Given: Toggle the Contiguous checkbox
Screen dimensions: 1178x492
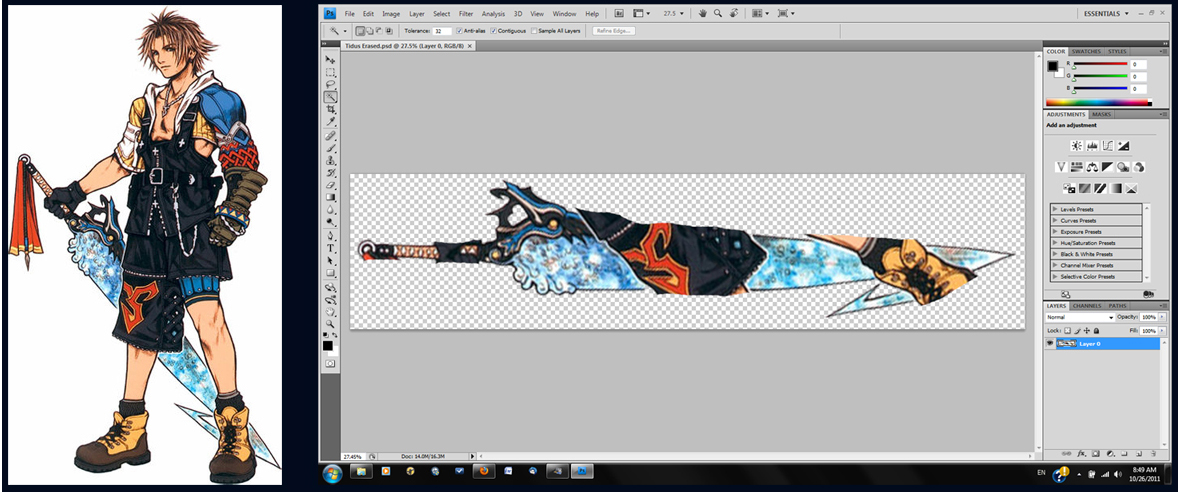Looking at the screenshot, I should [x=493, y=31].
